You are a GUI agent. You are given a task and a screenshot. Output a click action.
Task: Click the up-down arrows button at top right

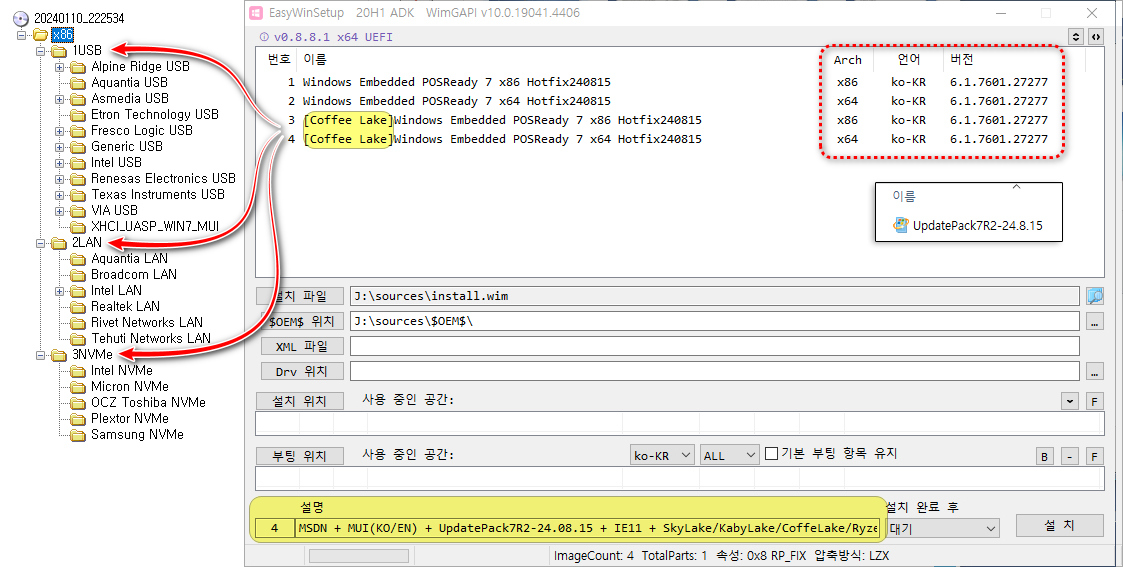(1075, 37)
